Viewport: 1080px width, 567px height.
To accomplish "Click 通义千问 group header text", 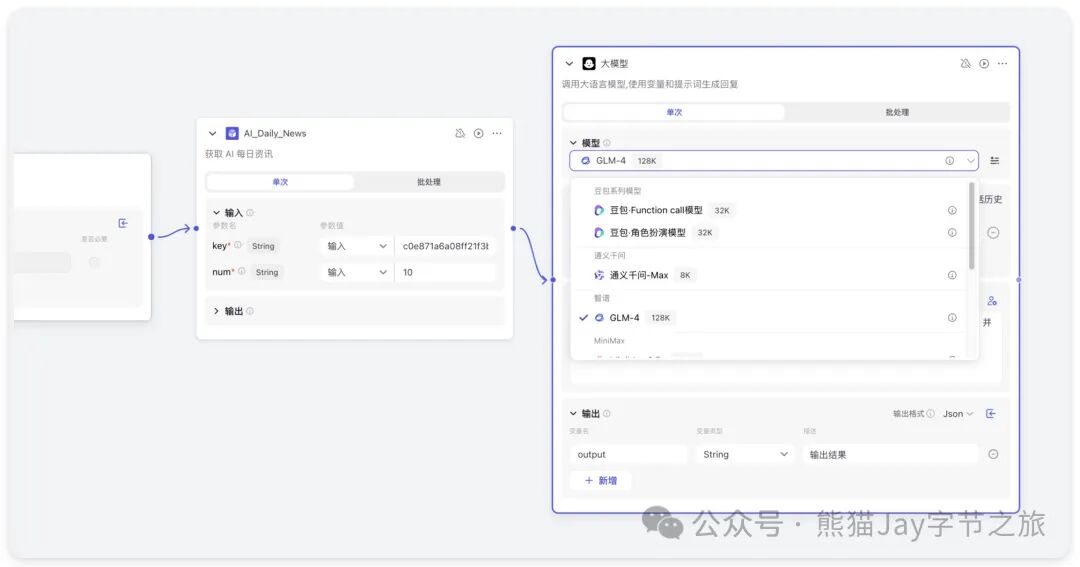I will pos(610,256).
